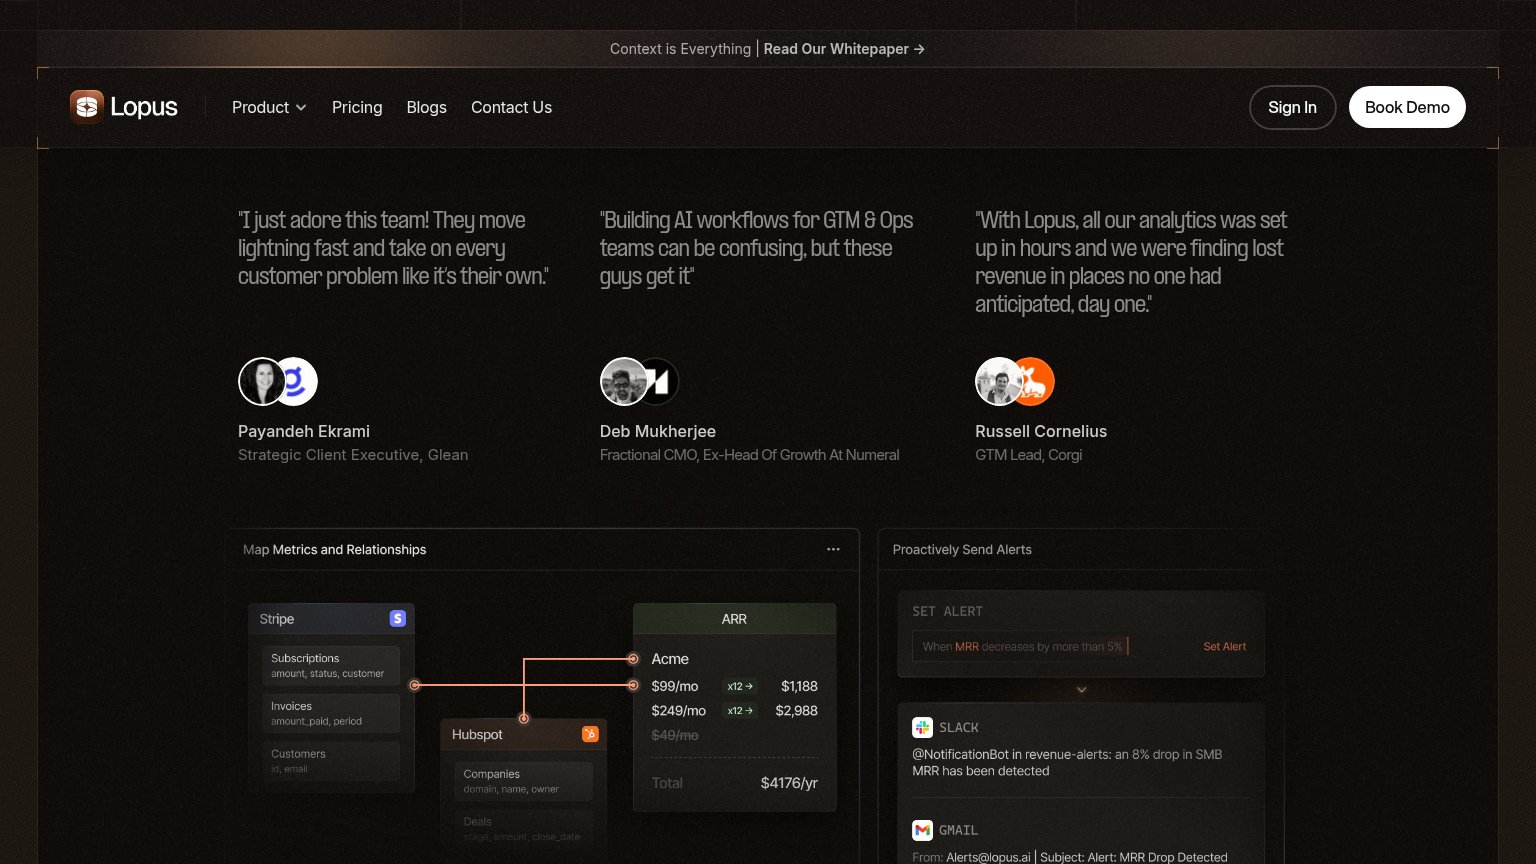Open the Read Our Whitepaper link
This screenshot has height=864, width=1536.
click(844, 49)
